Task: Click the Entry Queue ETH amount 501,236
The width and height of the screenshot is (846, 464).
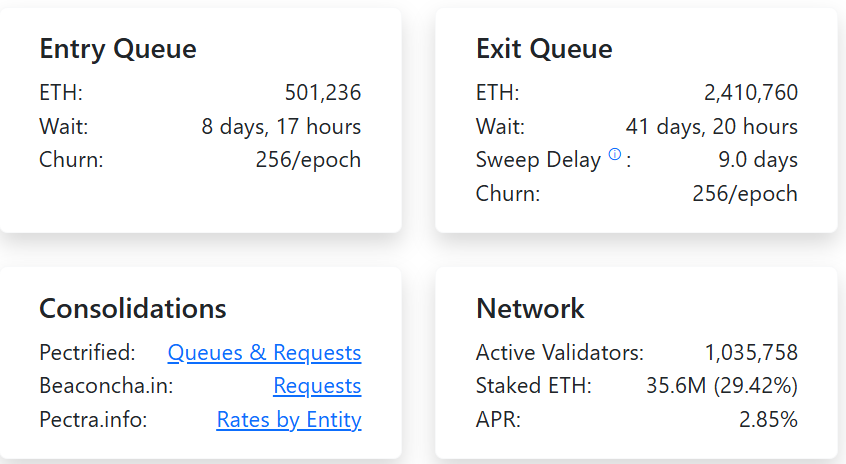Action: tap(322, 94)
